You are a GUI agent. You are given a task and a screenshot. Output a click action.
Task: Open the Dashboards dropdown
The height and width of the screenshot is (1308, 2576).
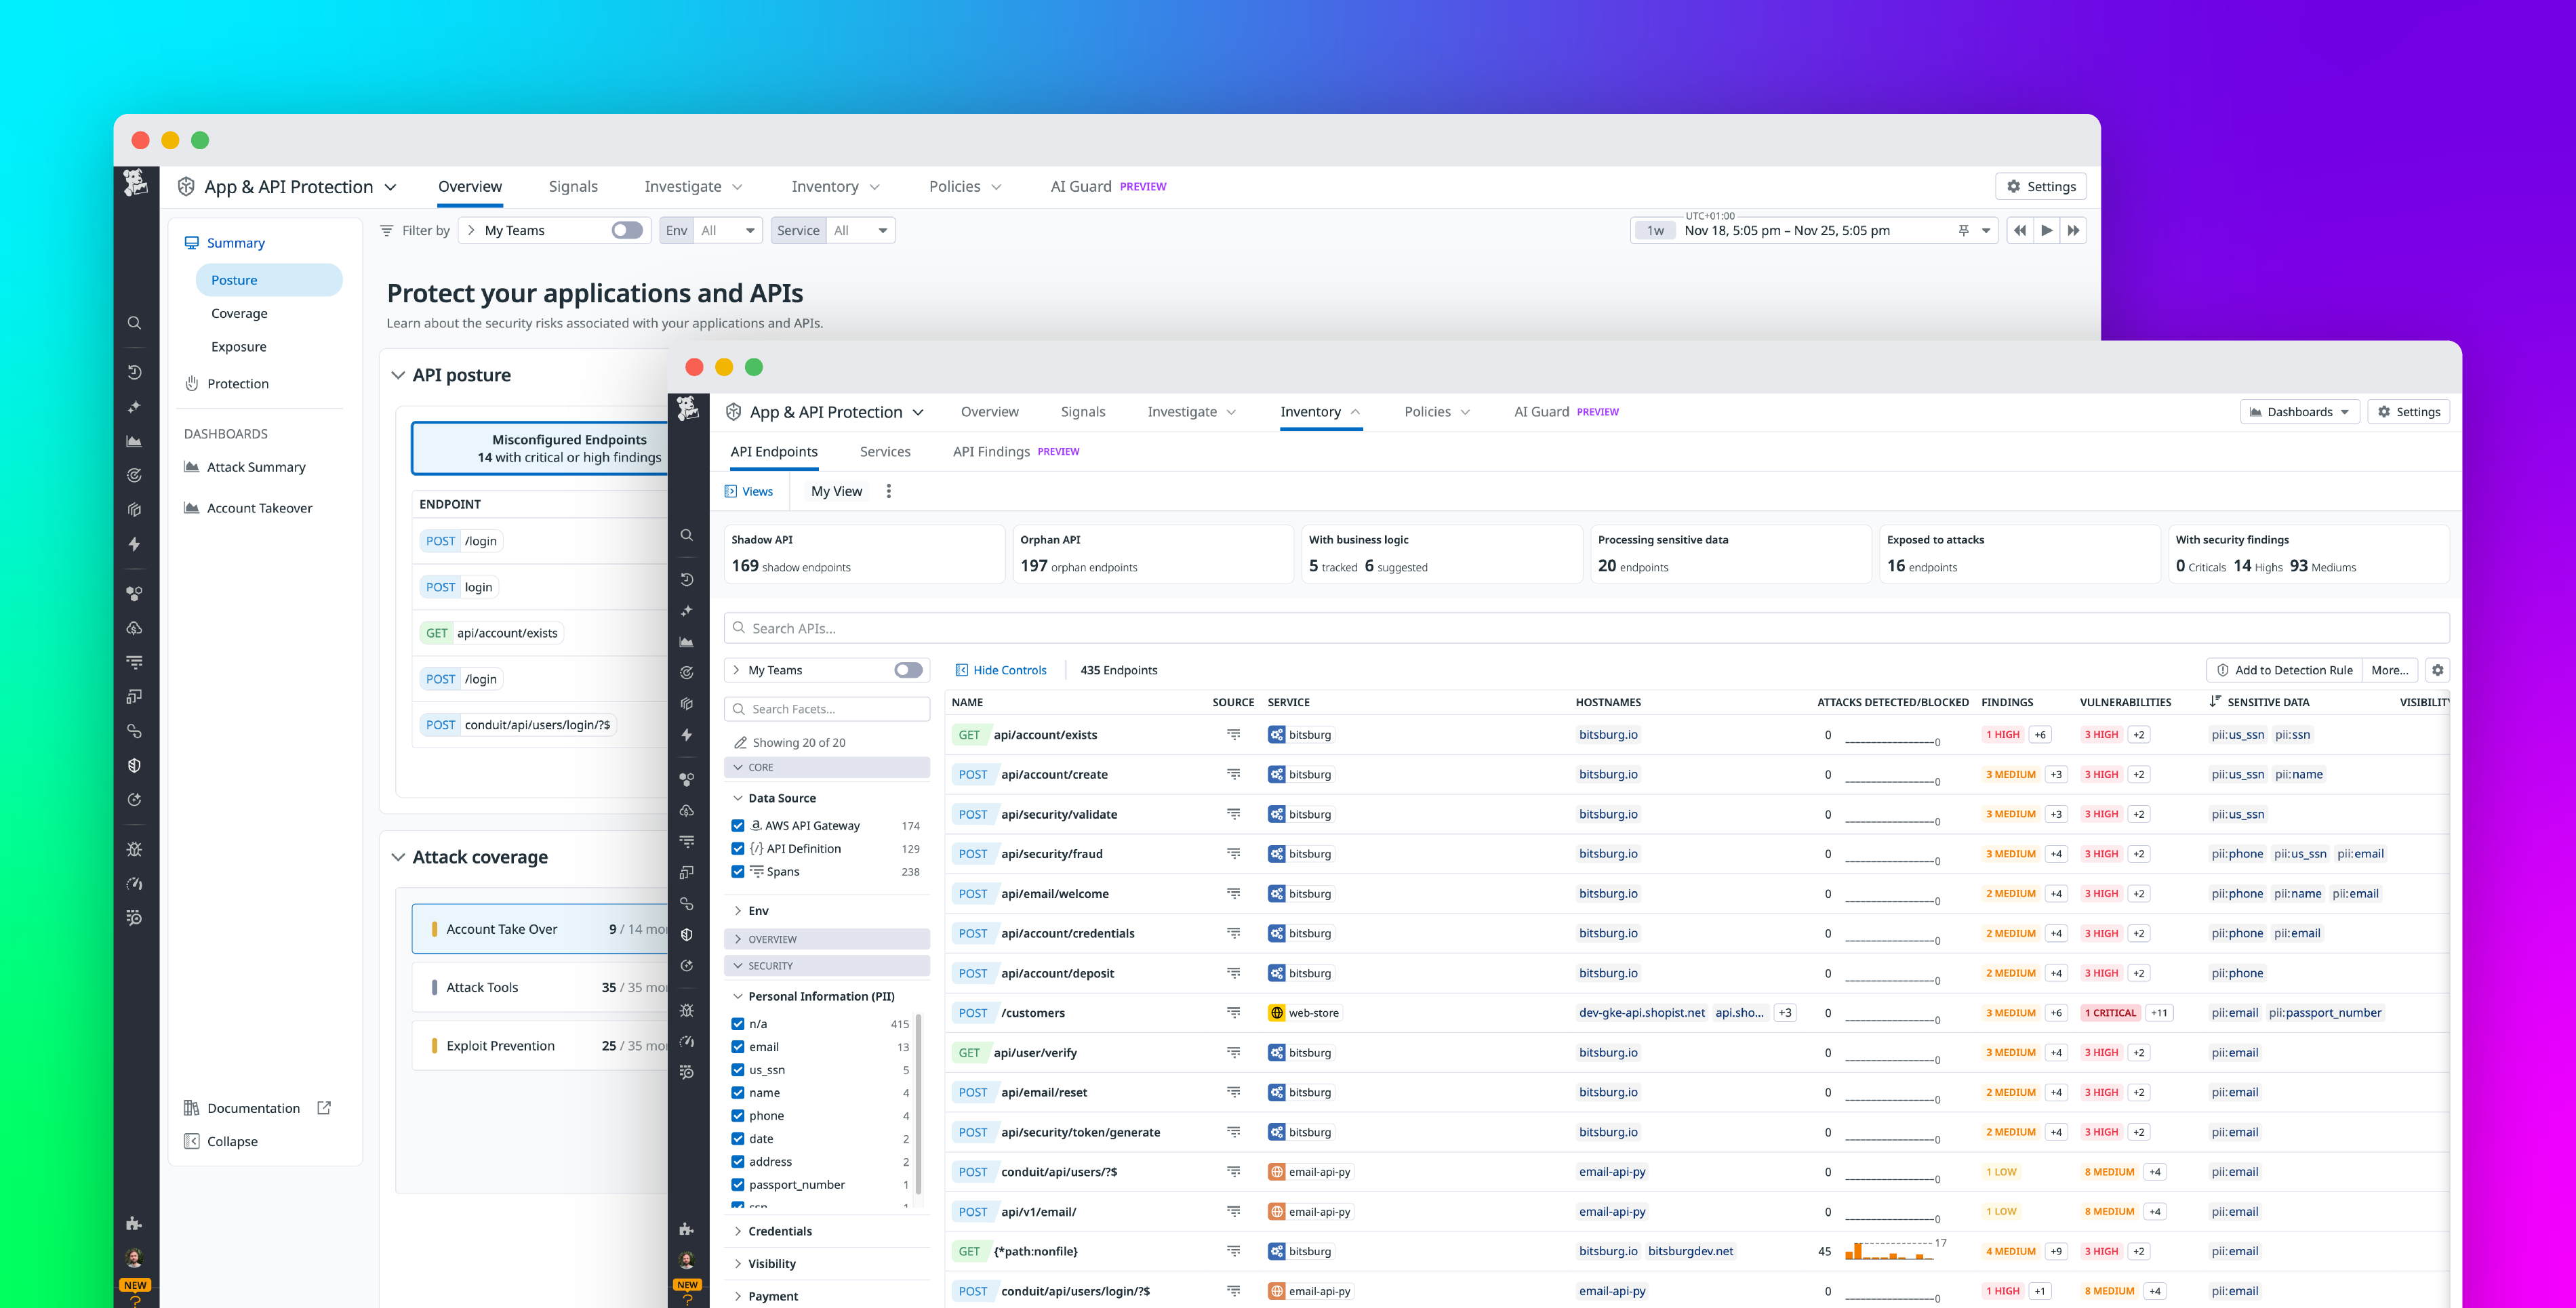click(2299, 411)
